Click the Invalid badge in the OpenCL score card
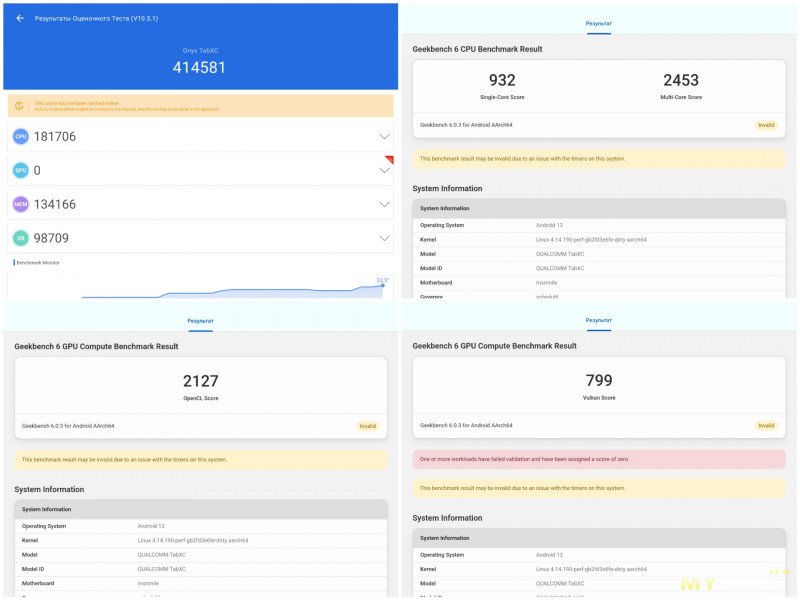This screenshot has height=600, width=800. click(367, 426)
